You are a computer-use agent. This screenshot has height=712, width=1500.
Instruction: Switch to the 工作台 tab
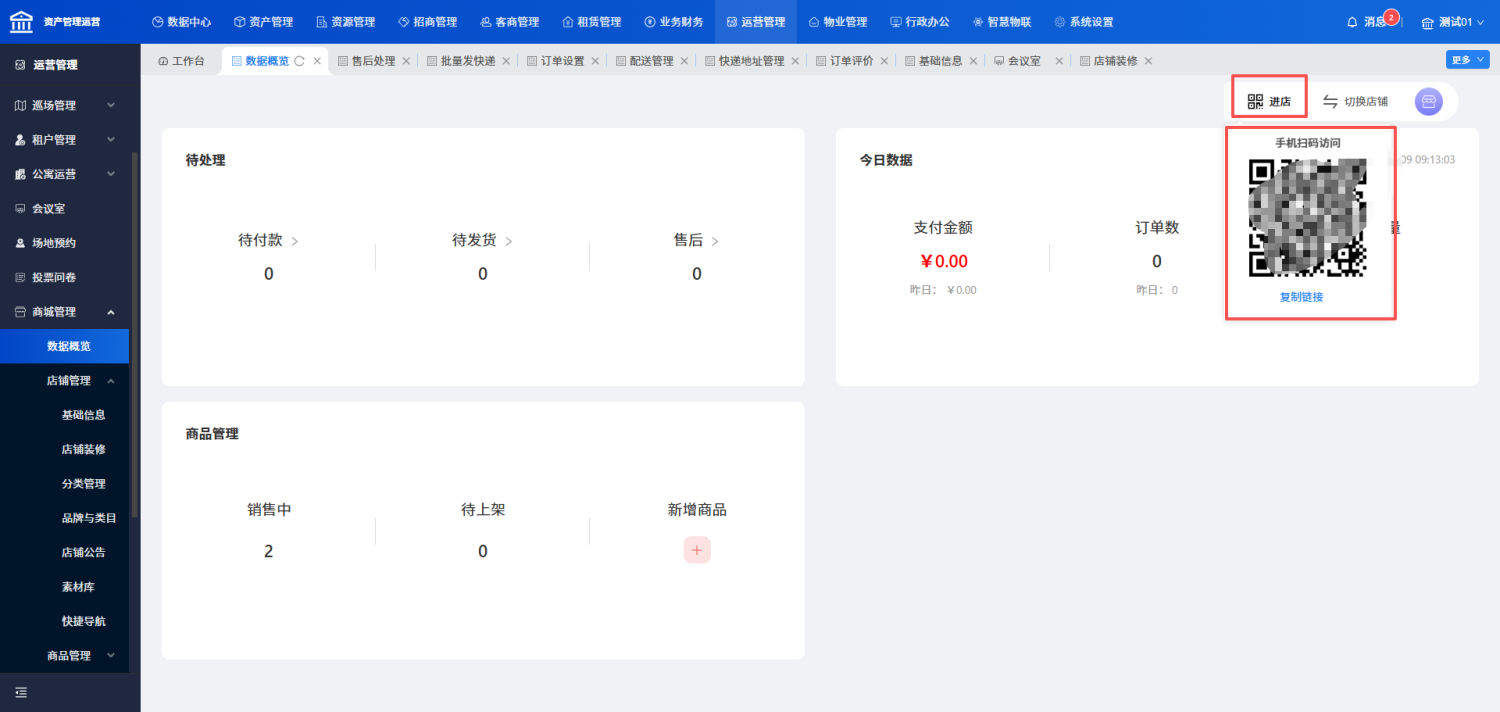click(x=181, y=61)
